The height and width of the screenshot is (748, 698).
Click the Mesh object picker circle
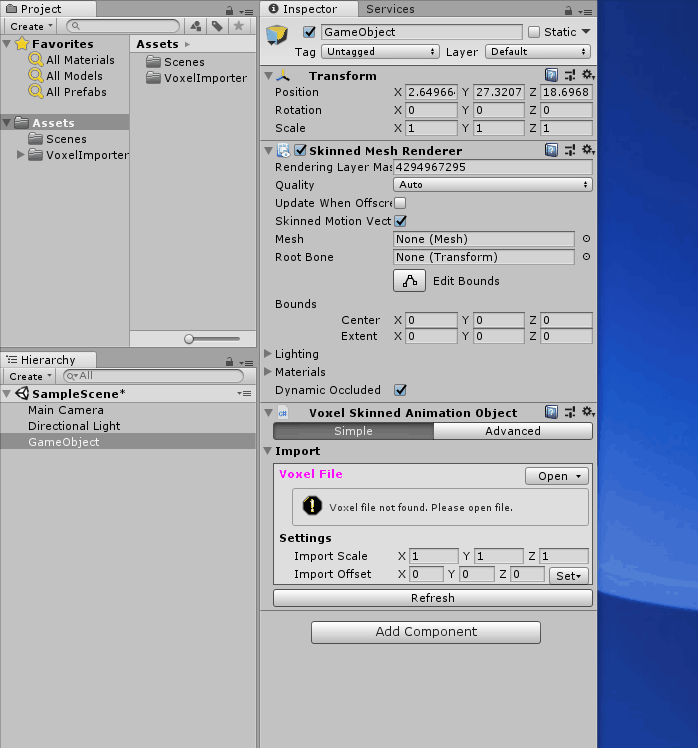(x=586, y=239)
